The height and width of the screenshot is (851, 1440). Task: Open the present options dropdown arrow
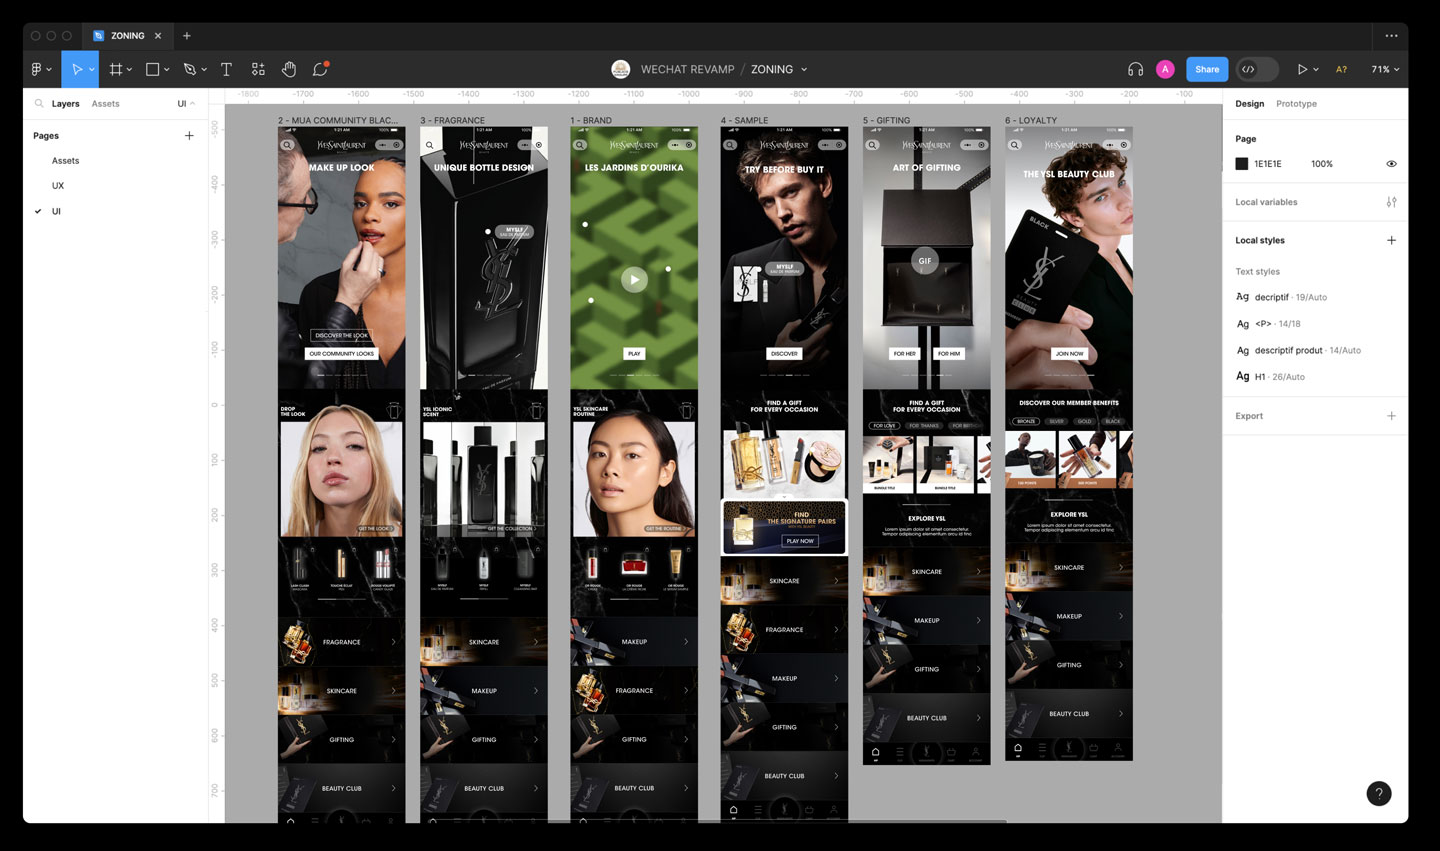tap(1316, 70)
